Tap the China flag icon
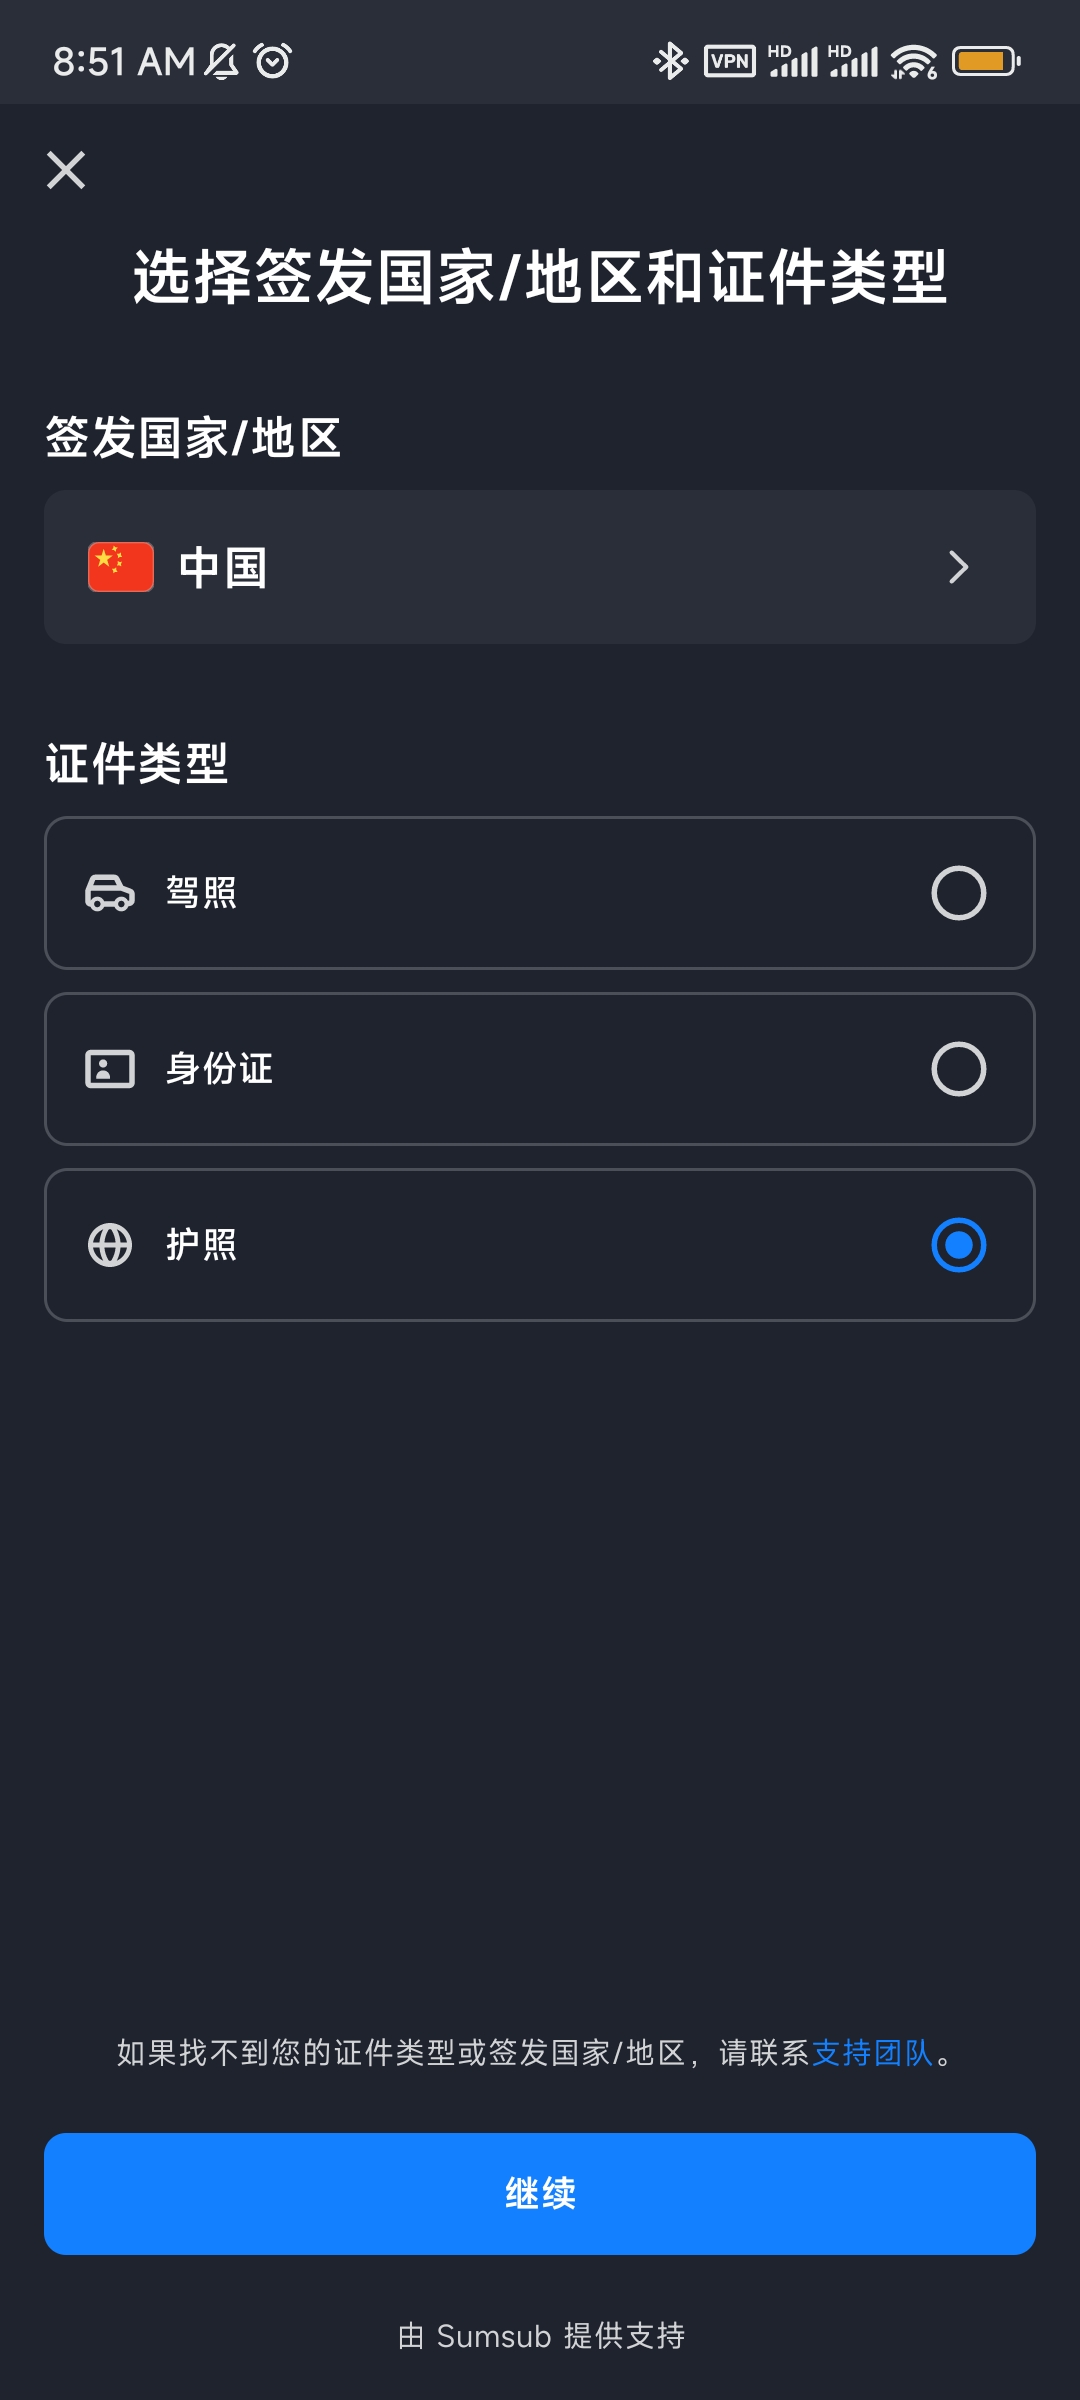This screenshot has width=1080, height=2400. (121, 567)
